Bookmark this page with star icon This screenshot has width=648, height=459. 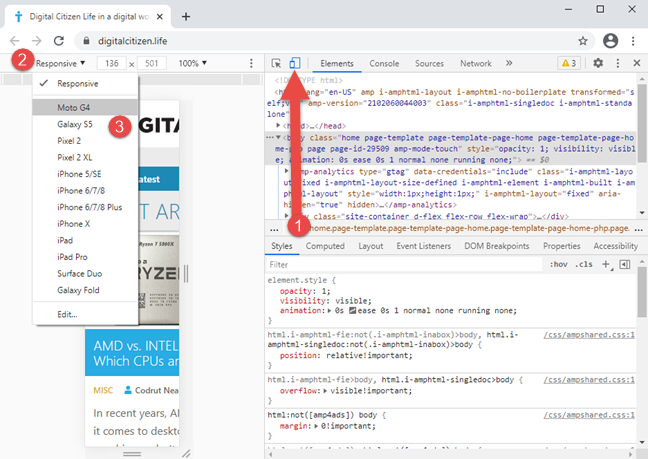tap(583, 41)
